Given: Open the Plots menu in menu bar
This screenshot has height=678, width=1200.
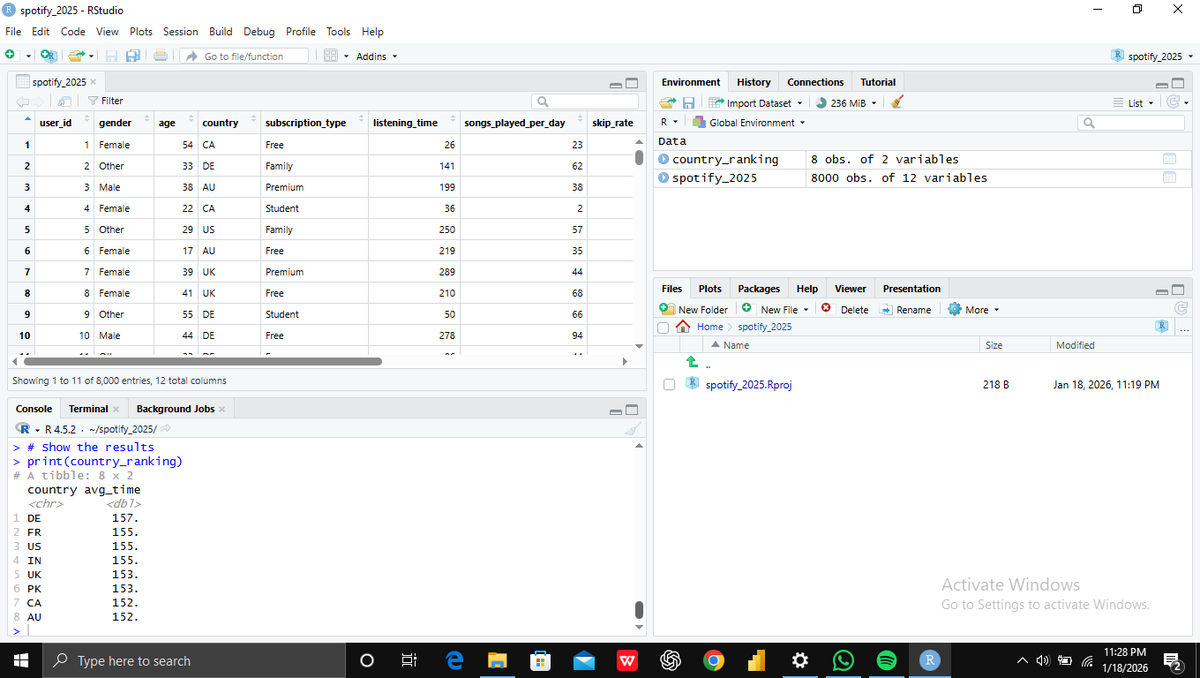Looking at the screenshot, I should tap(140, 31).
